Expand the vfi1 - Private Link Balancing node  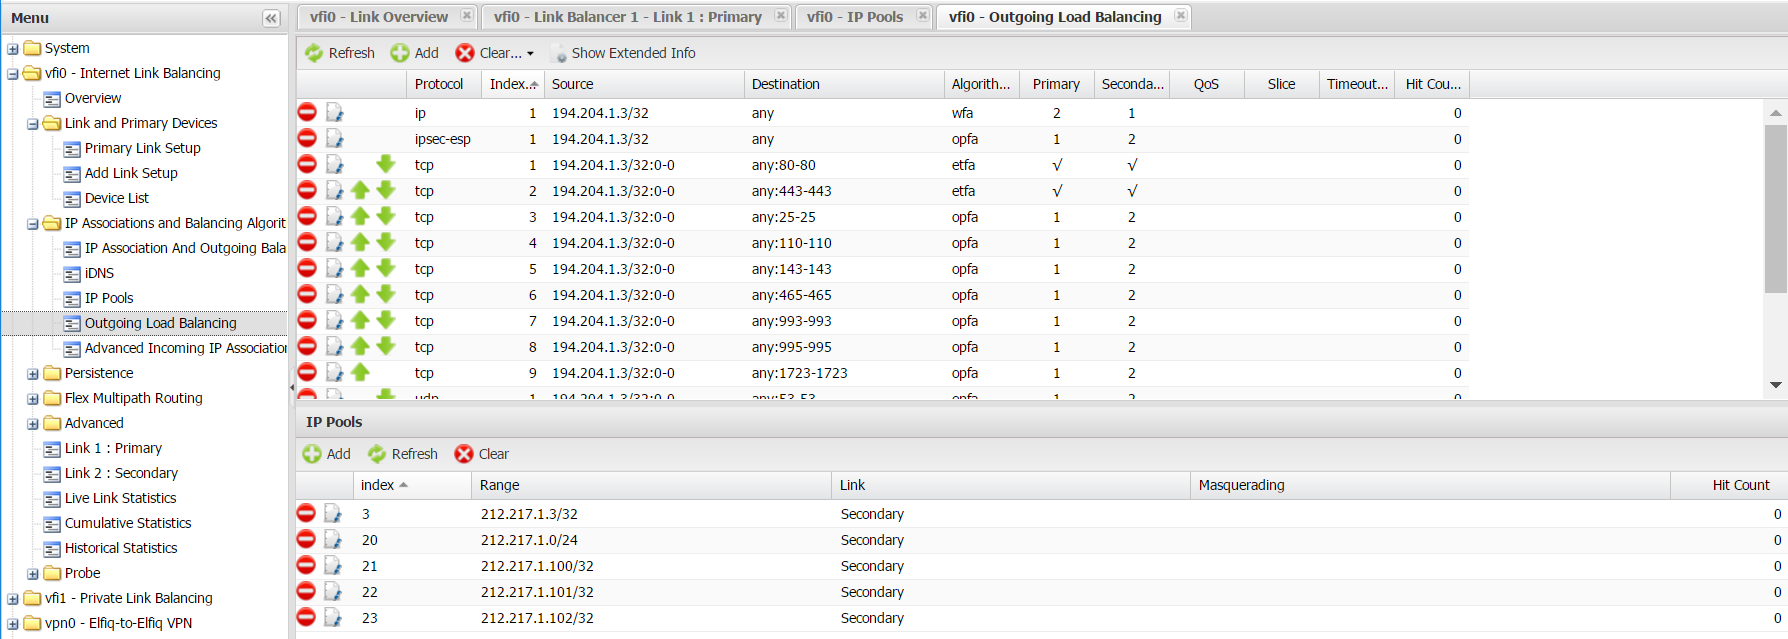(13, 598)
